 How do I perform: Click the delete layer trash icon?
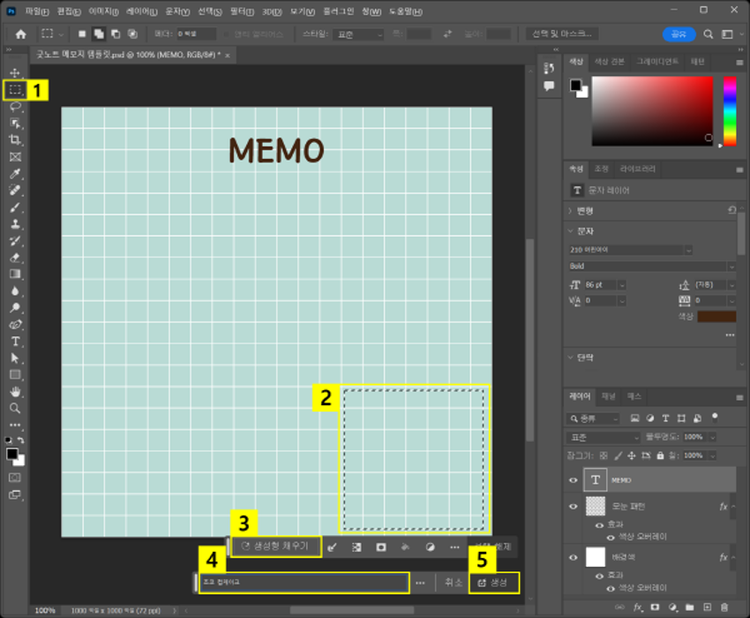pyautogui.click(x=724, y=606)
